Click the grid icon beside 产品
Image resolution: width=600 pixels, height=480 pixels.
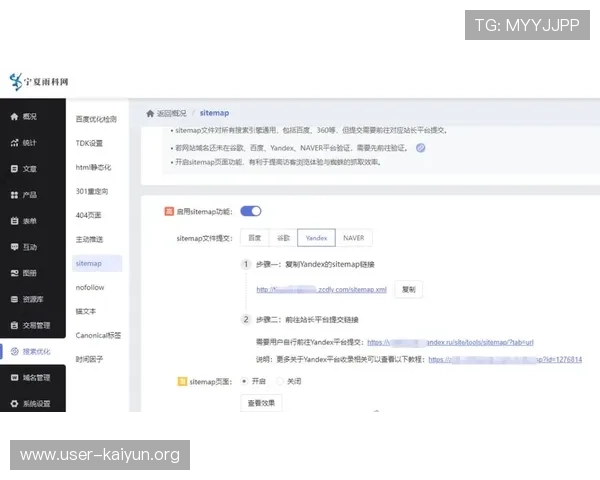(x=14, y=195)
